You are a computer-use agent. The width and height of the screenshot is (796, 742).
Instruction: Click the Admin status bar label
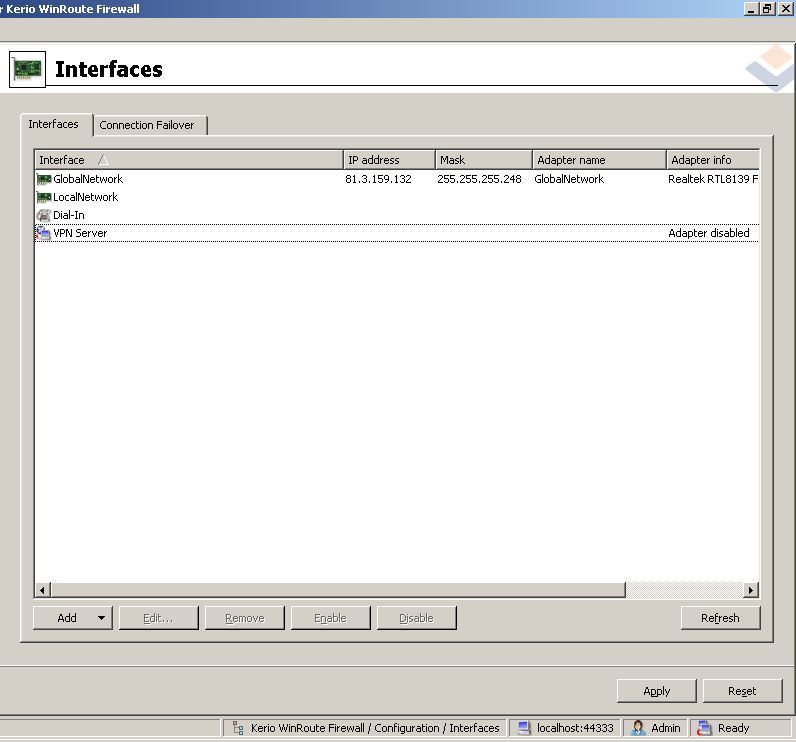(x=666, y=728)
